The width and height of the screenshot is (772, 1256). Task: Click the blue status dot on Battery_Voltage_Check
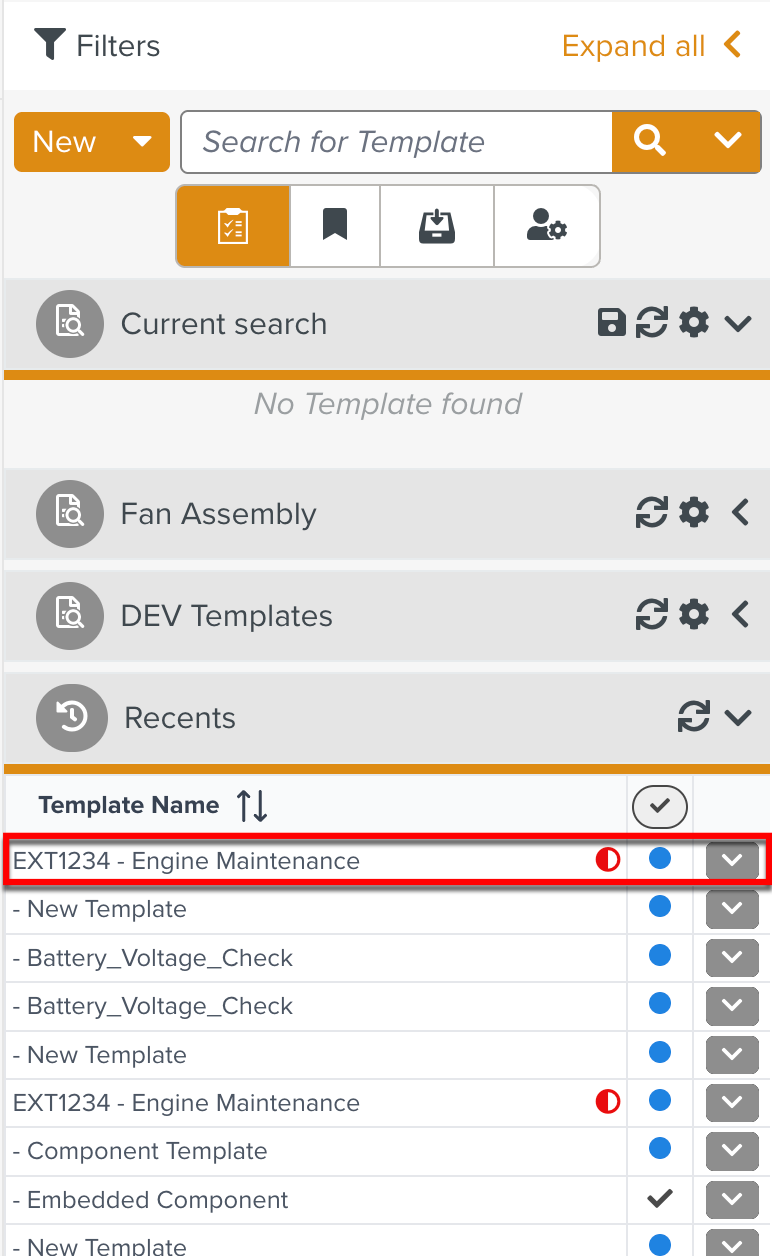pyautogui.click(x=659, y=957)
